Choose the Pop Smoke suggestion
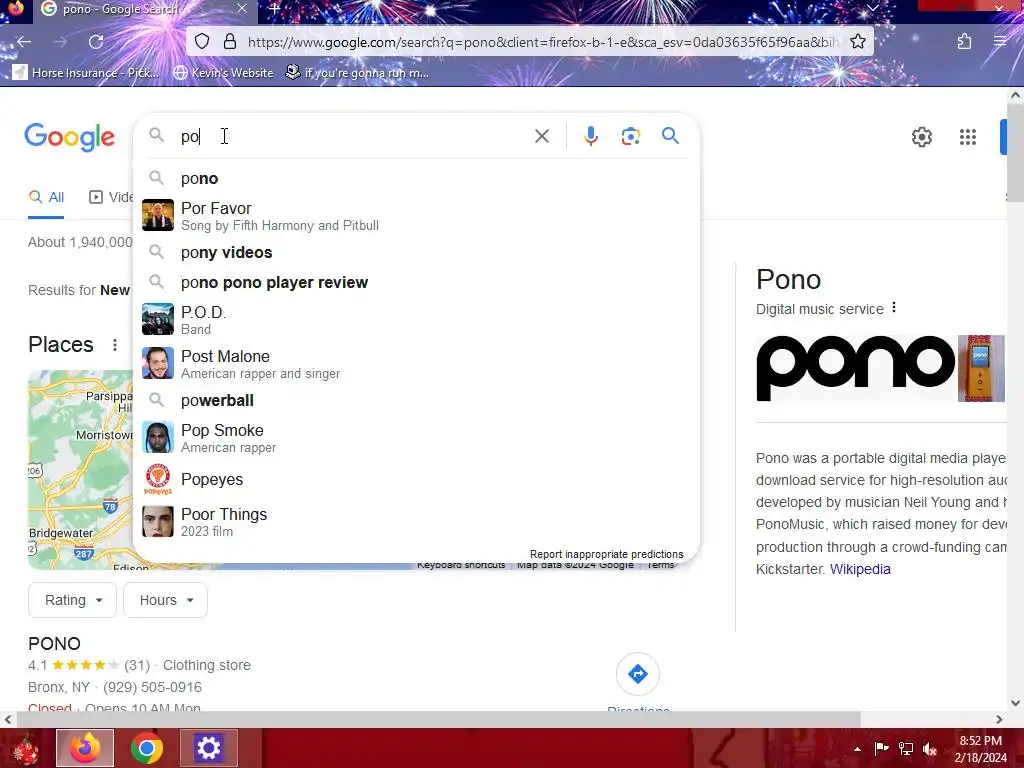 pos(416,438)
